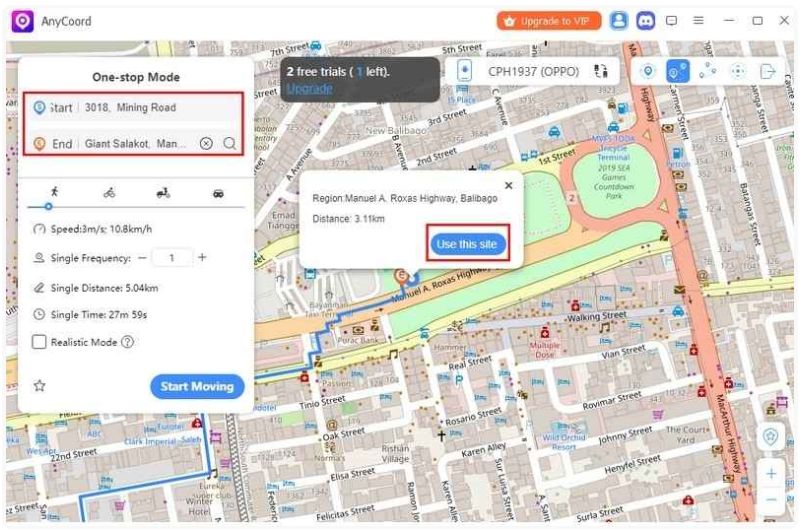Increase Single Frequency with plus button
The image size is (800, 530).
[x=202, y=258]
